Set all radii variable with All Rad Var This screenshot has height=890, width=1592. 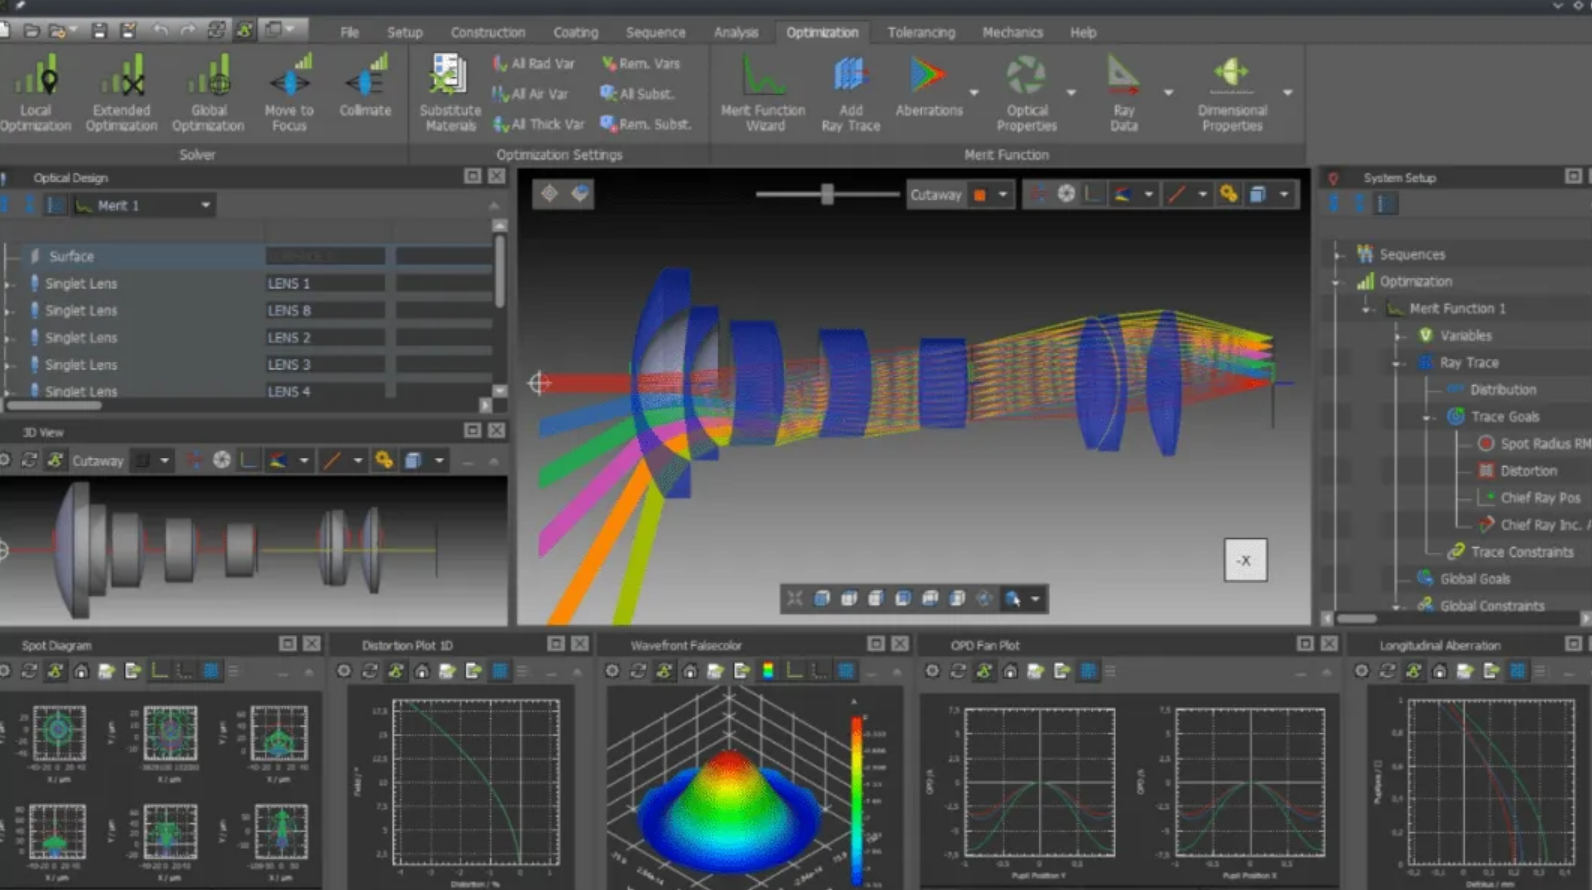[534, 63]
